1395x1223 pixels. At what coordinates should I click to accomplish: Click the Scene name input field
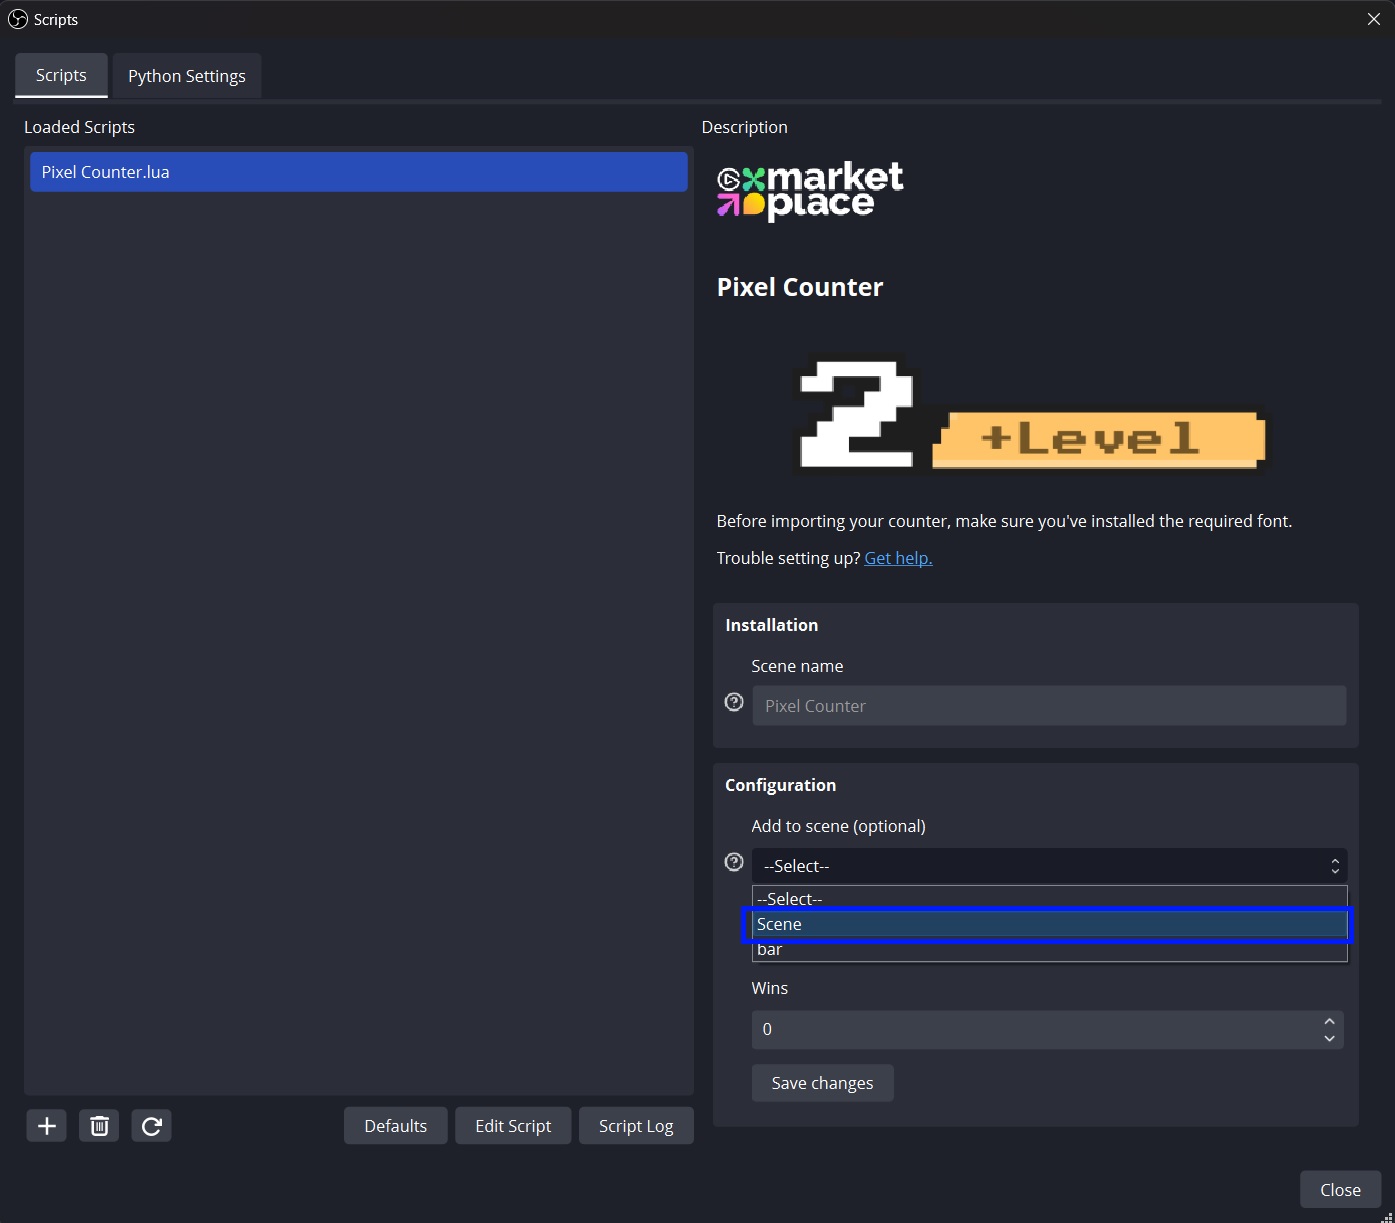pyautogui.click(x=1048, y=706)
